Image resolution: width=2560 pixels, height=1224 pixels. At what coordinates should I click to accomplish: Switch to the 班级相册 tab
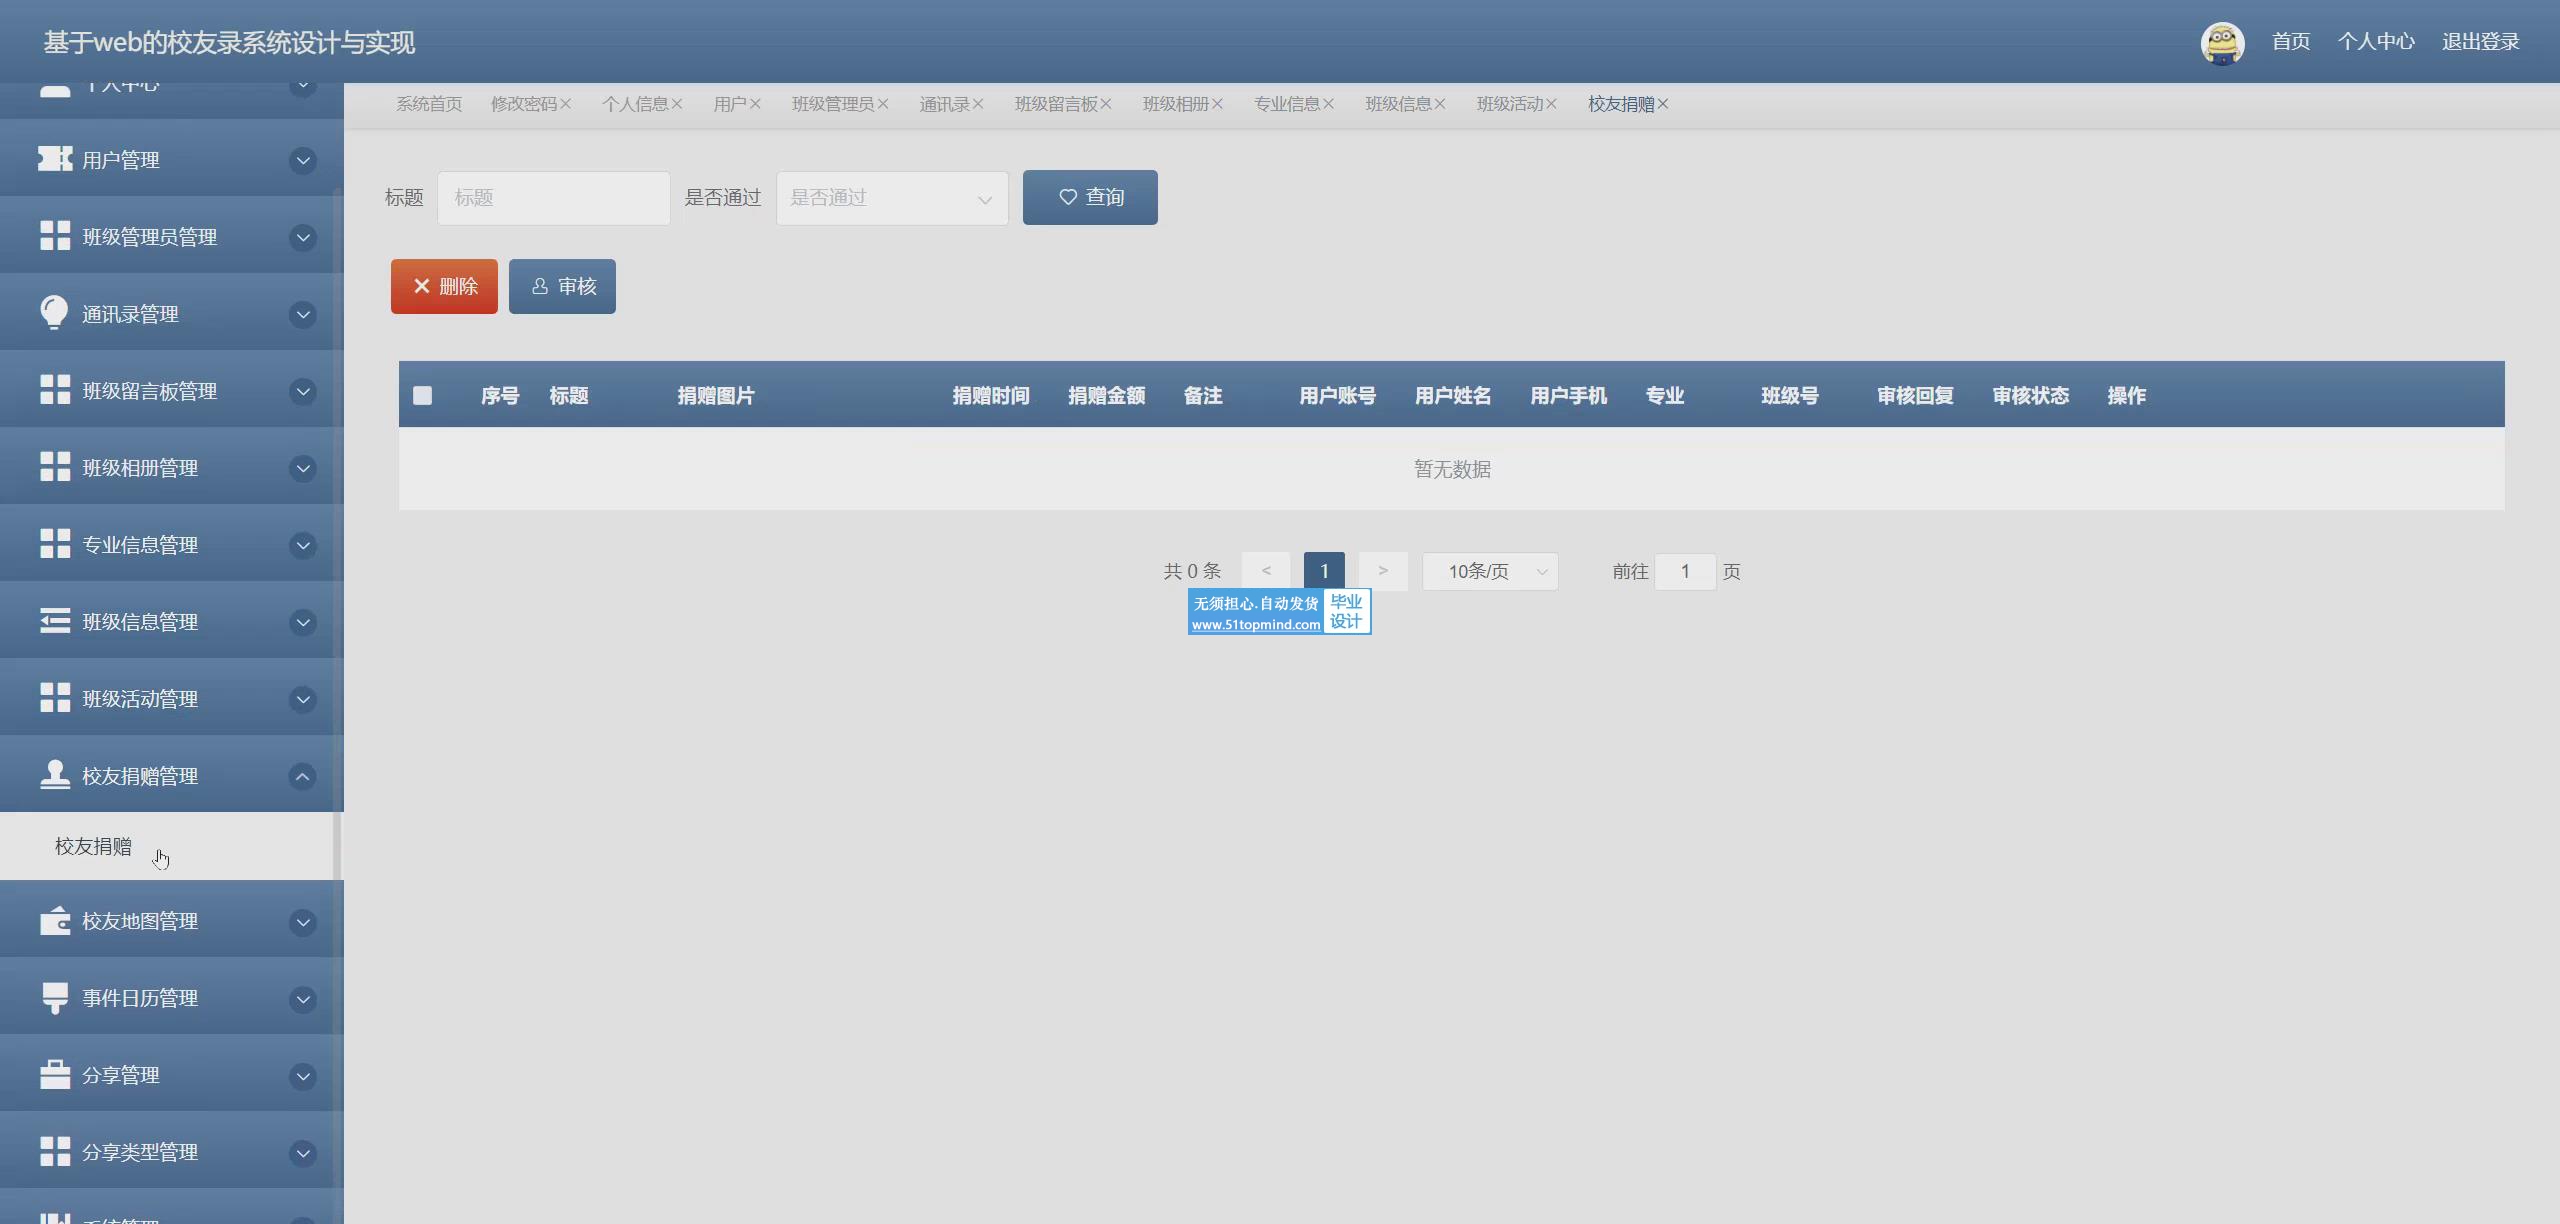point(1176,104)
